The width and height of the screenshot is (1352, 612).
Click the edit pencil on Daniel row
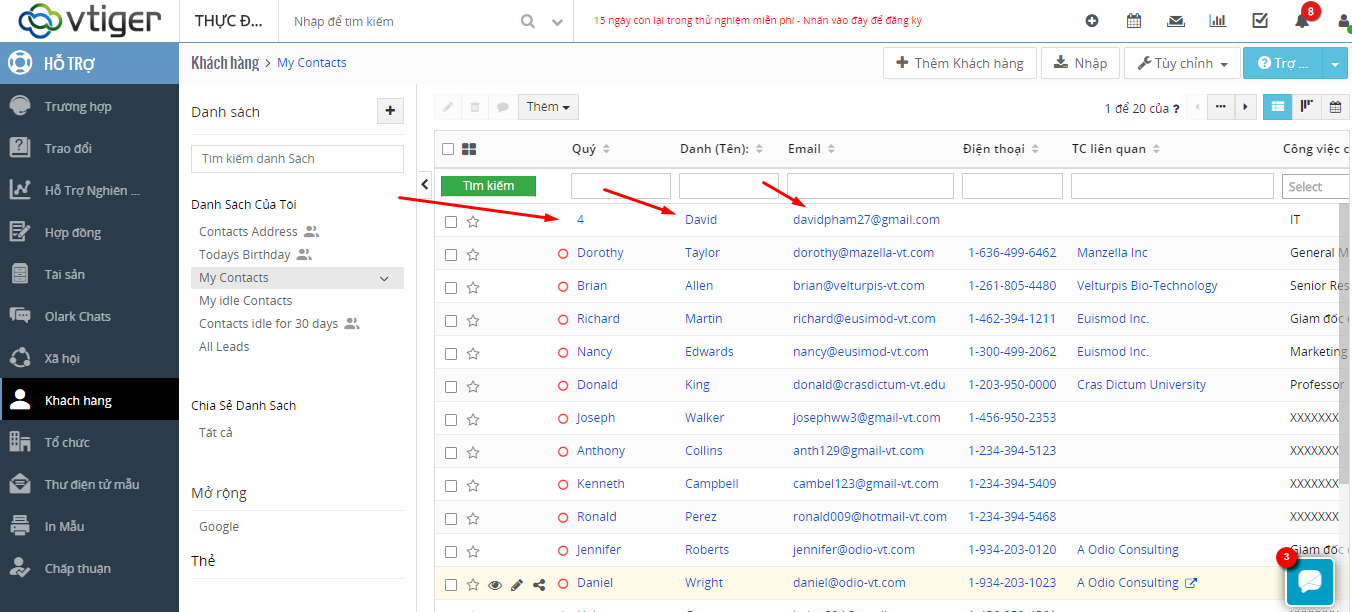pyautogui.click(x=517, y=584)
